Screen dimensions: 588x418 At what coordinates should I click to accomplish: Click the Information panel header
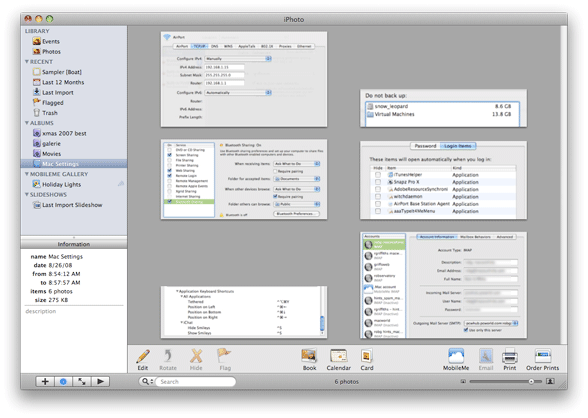pyautogui.click(x=74, y=244)
